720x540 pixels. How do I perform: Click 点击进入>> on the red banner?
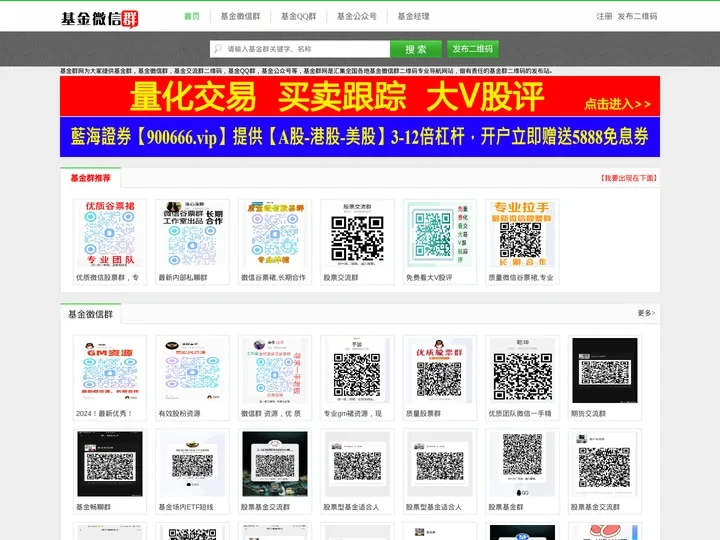click(617, 104)
